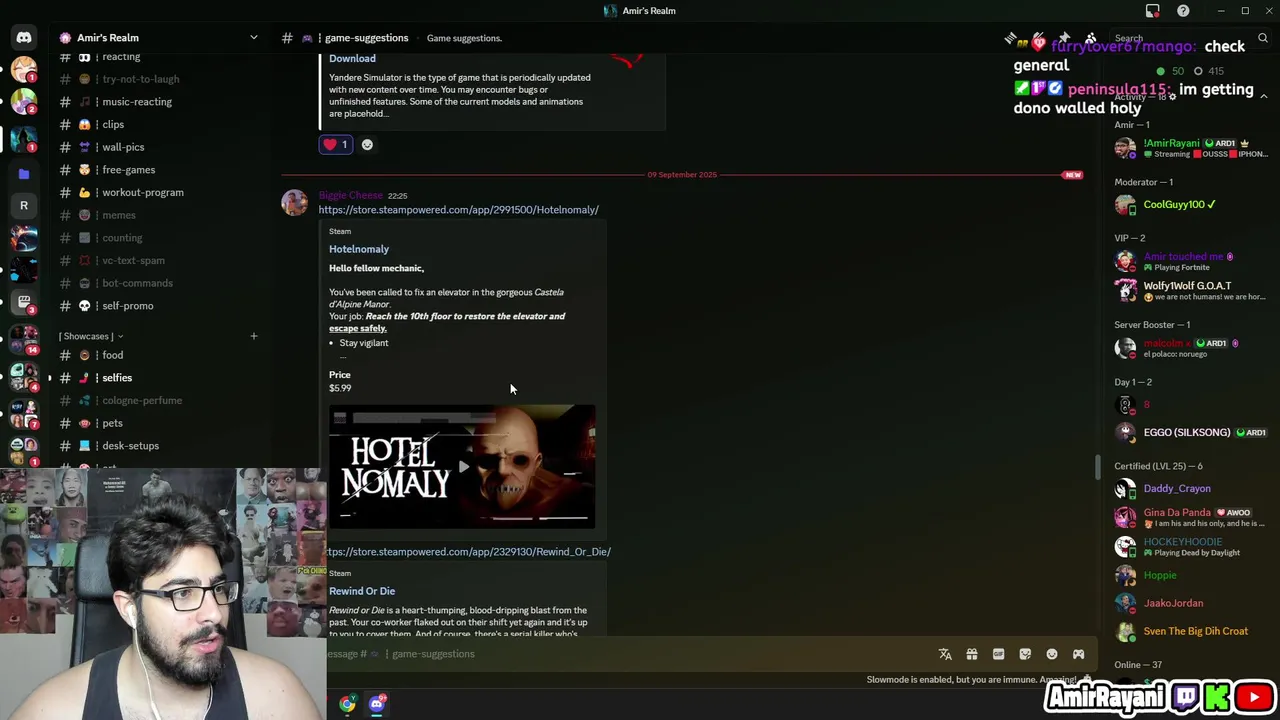Add a reaction with the smiley icon

367,145
